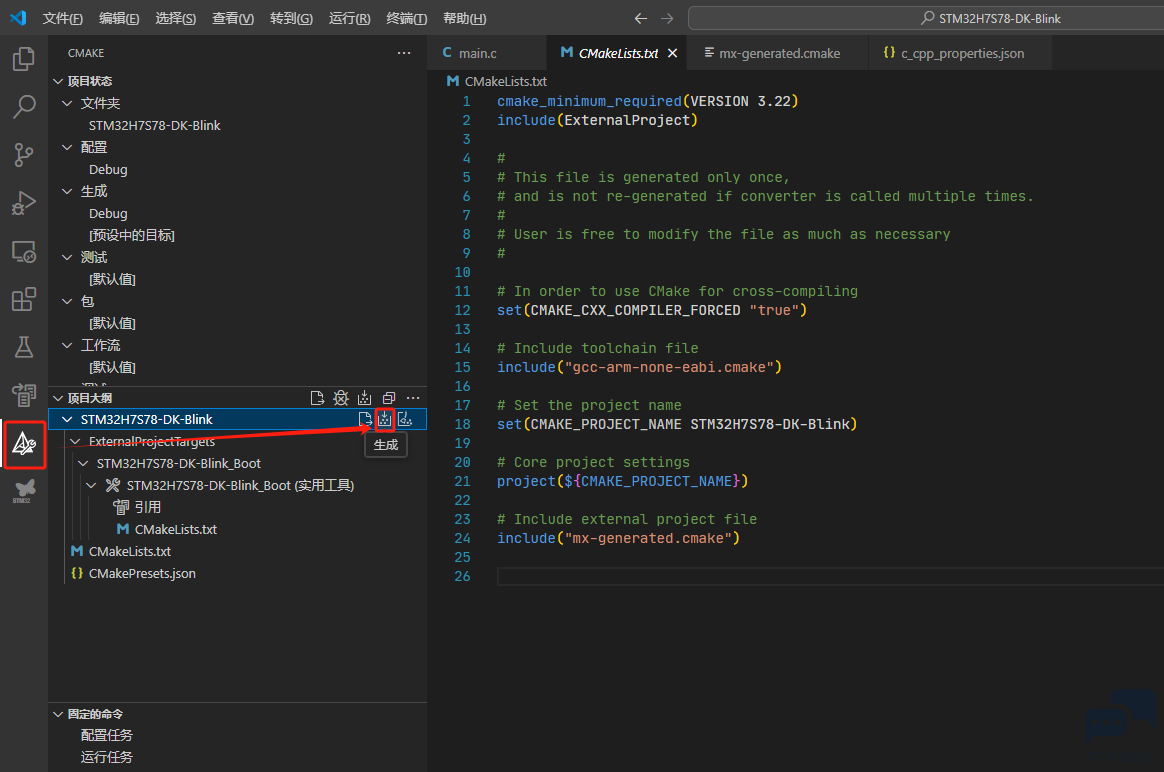Collapse the 固定的命令 section
1164x772 pixels.
coord(58,713)
